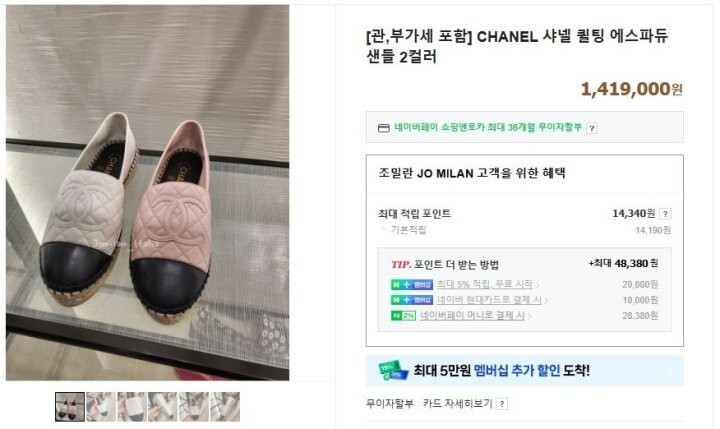Open 네이버 현대카드로 결제 시 link

pos(489,300)
